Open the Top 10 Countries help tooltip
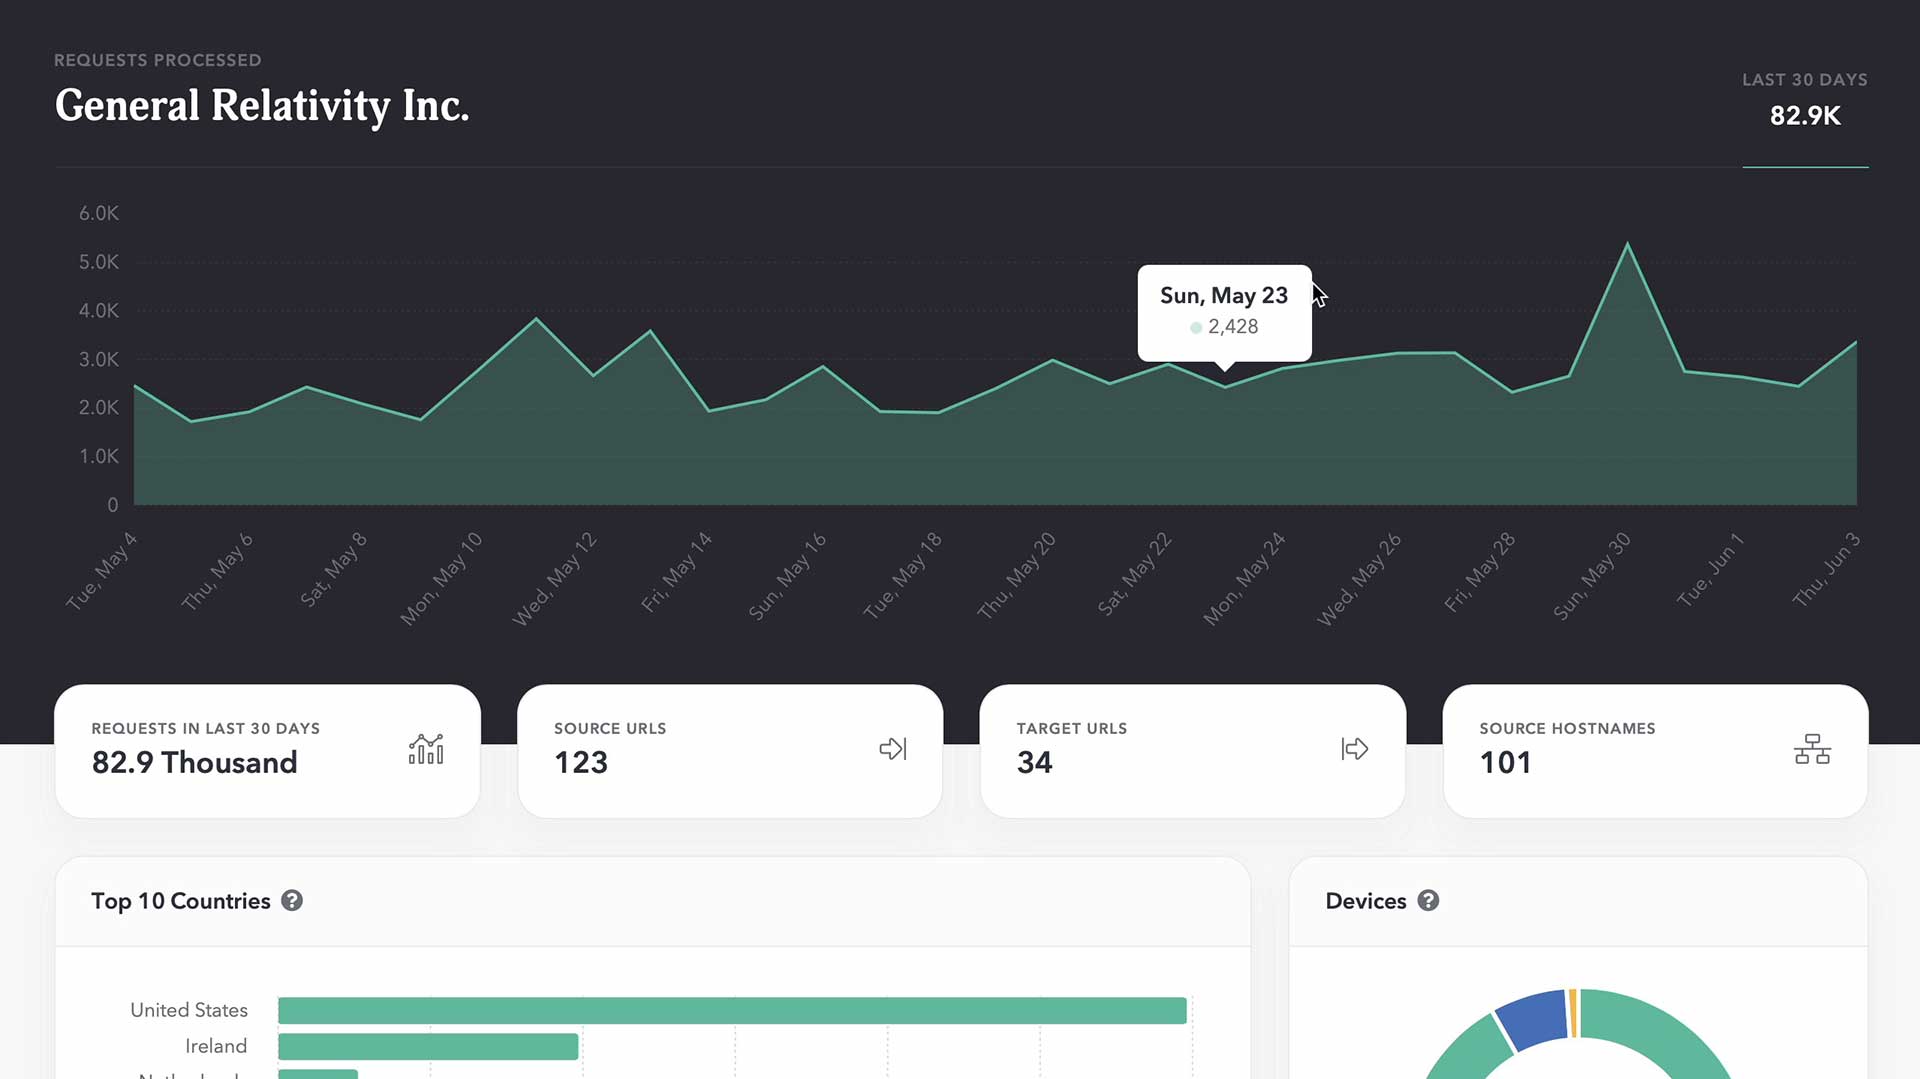 click(x=293, y=901)
